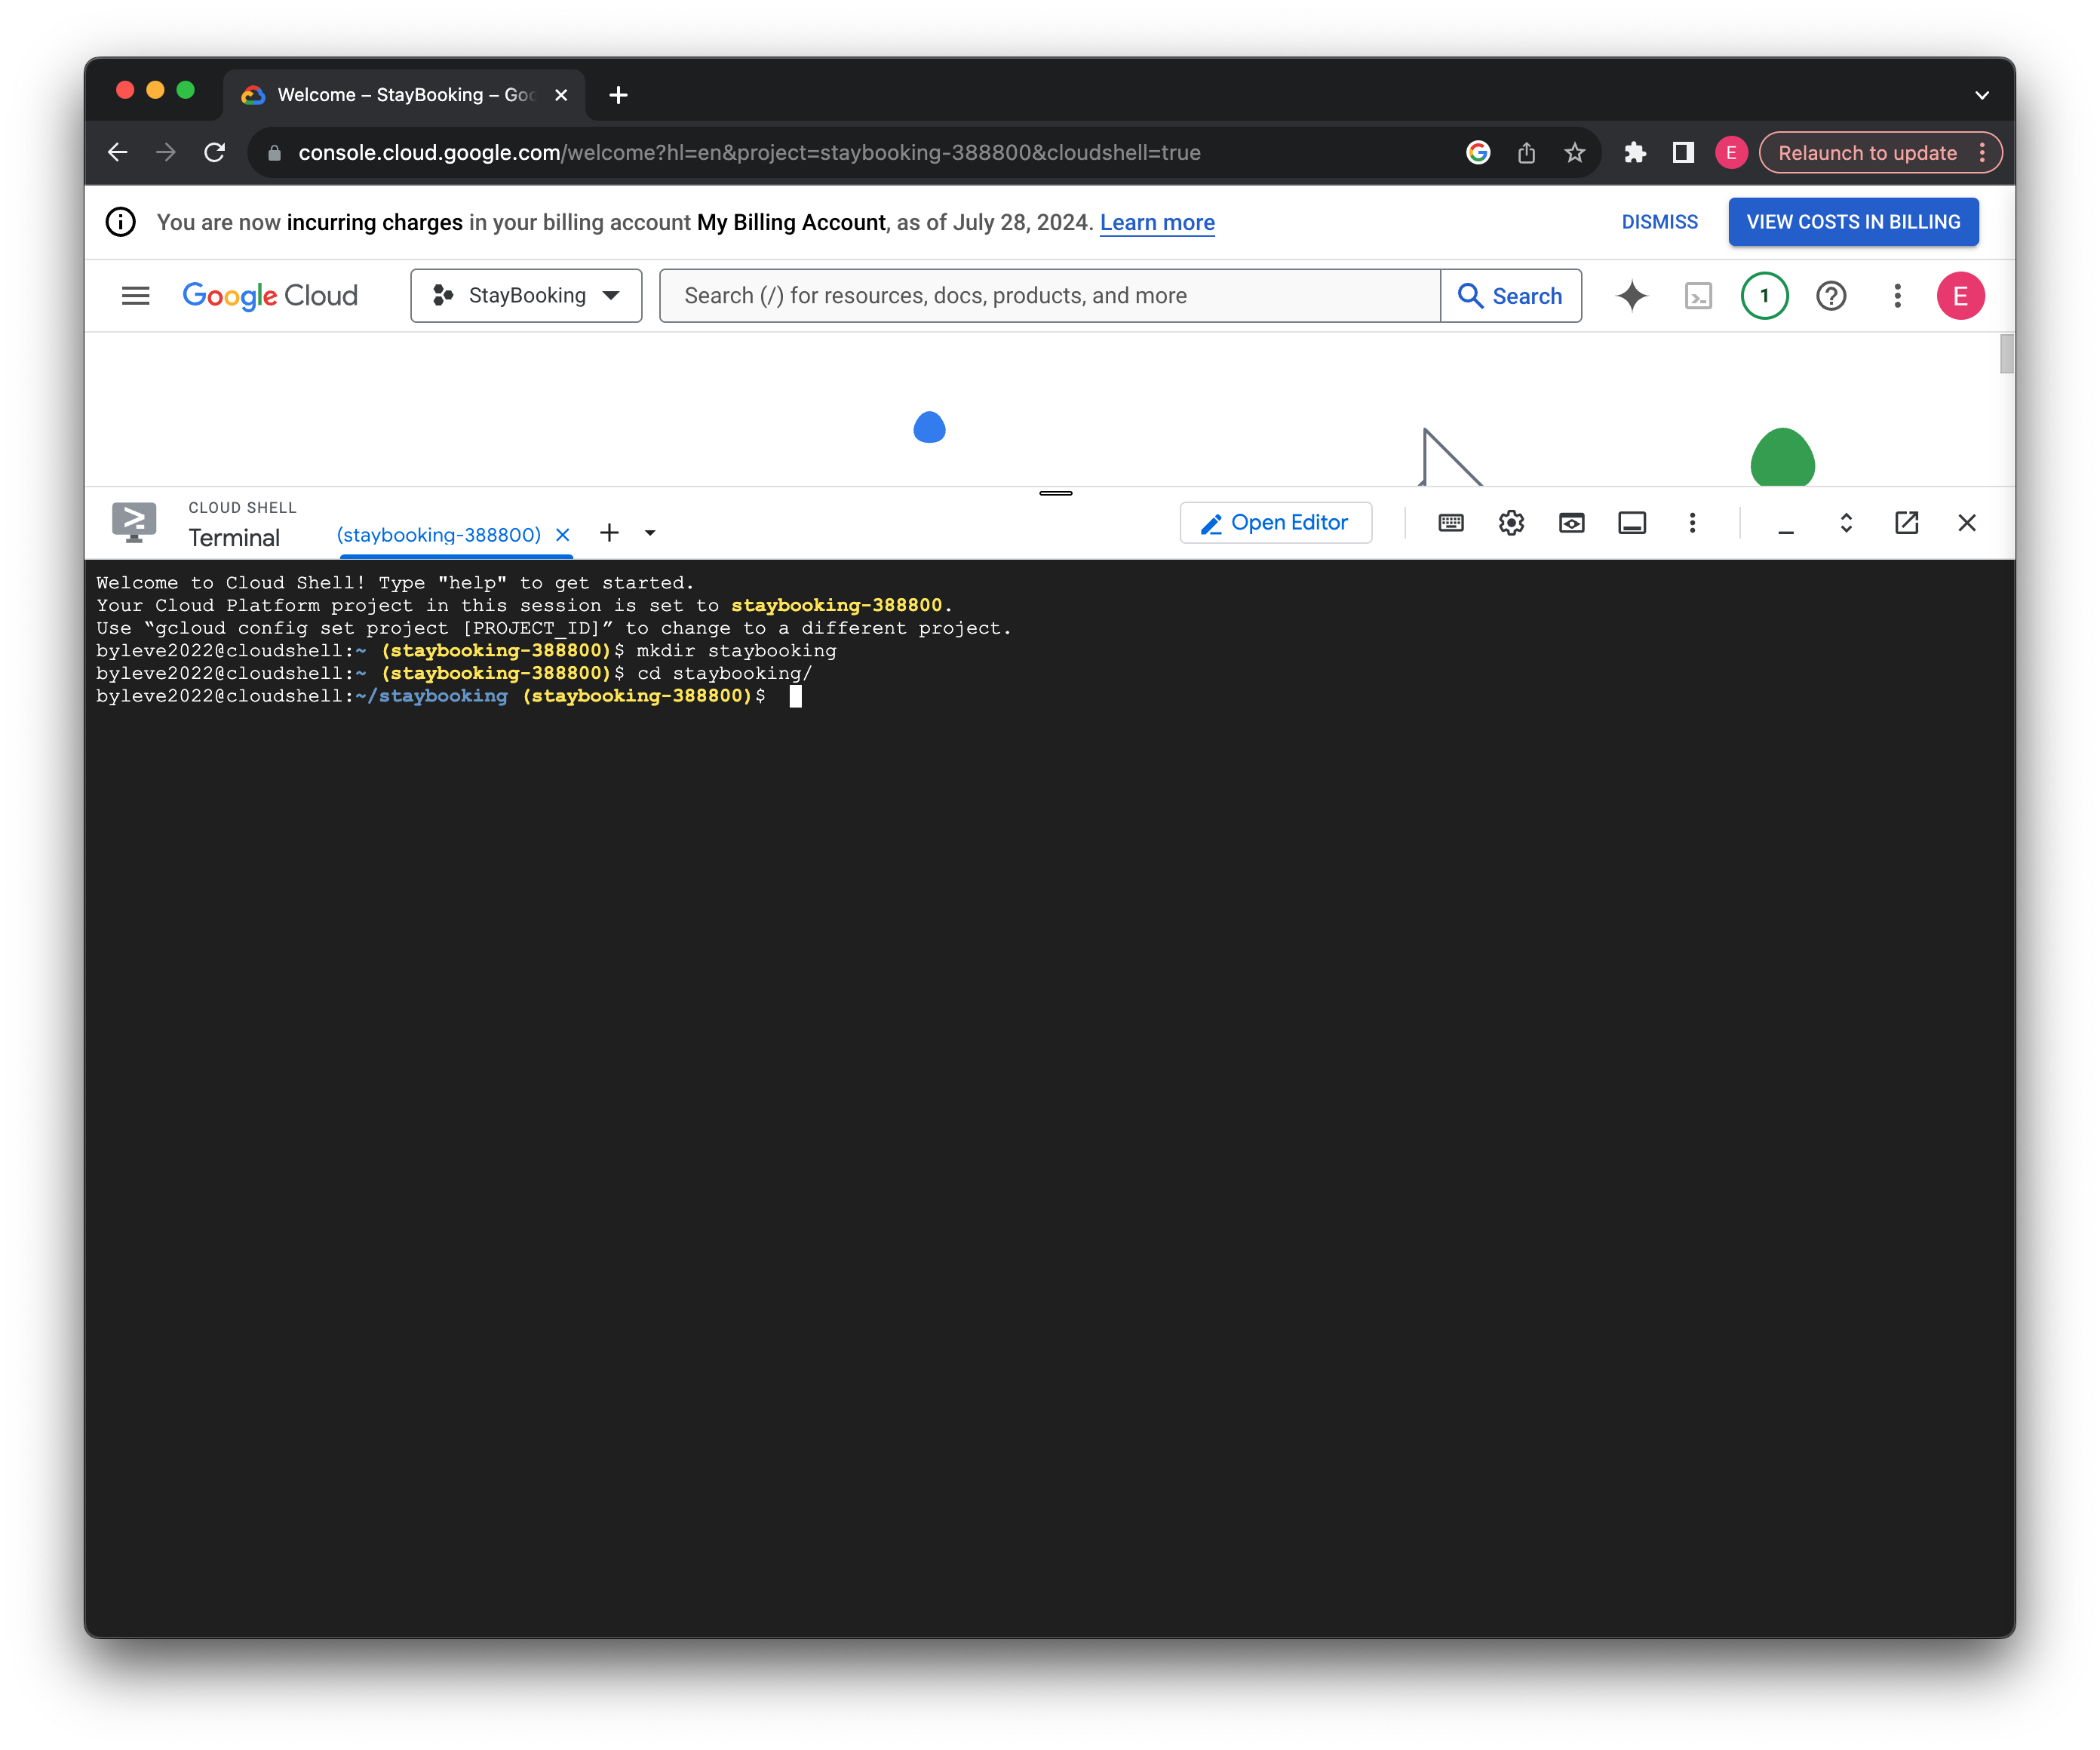Open Cloud Shell in new window
Screen dimensions: 2100x1750
point(1907,523)
